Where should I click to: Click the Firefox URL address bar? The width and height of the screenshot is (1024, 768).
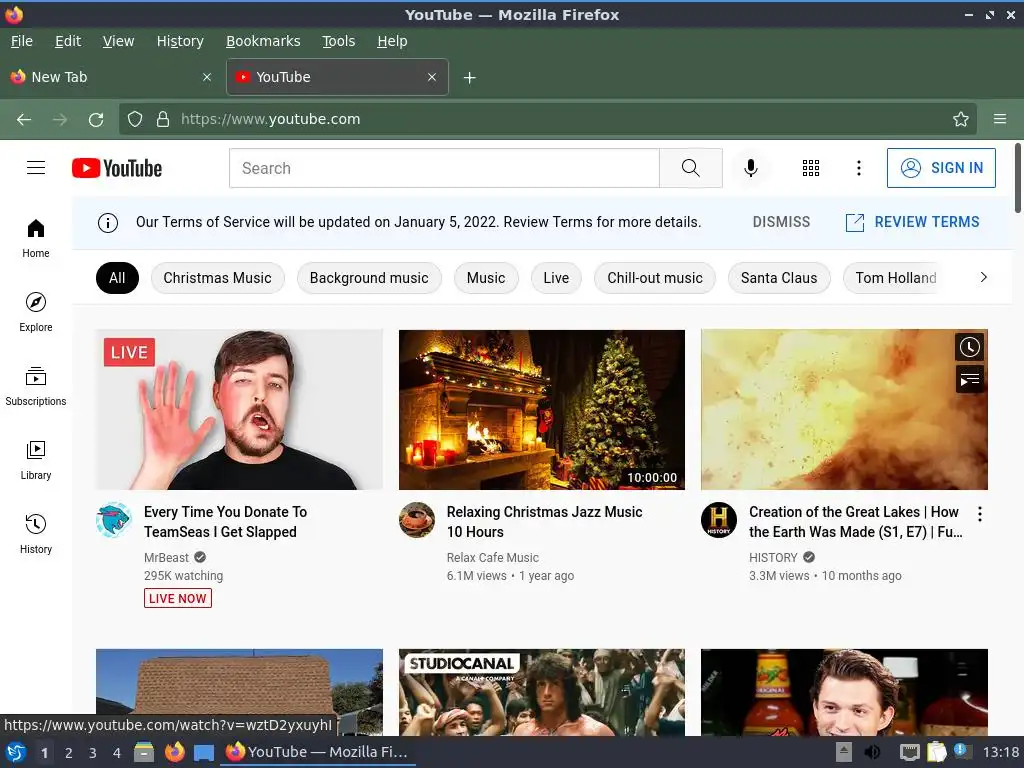(x=547, y=119)
